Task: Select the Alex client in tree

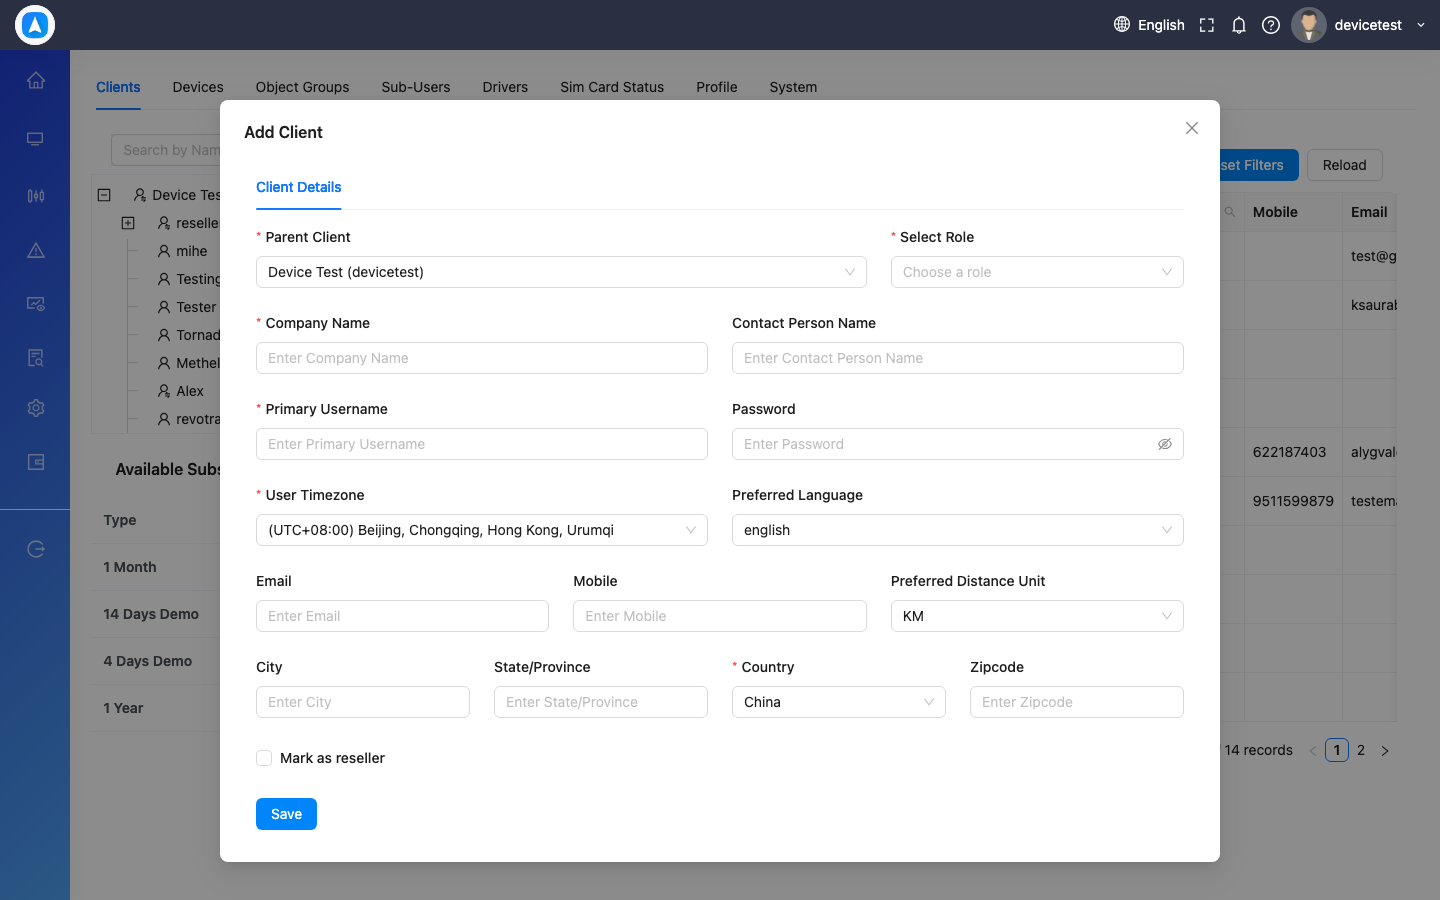Action: coord(190,391)
